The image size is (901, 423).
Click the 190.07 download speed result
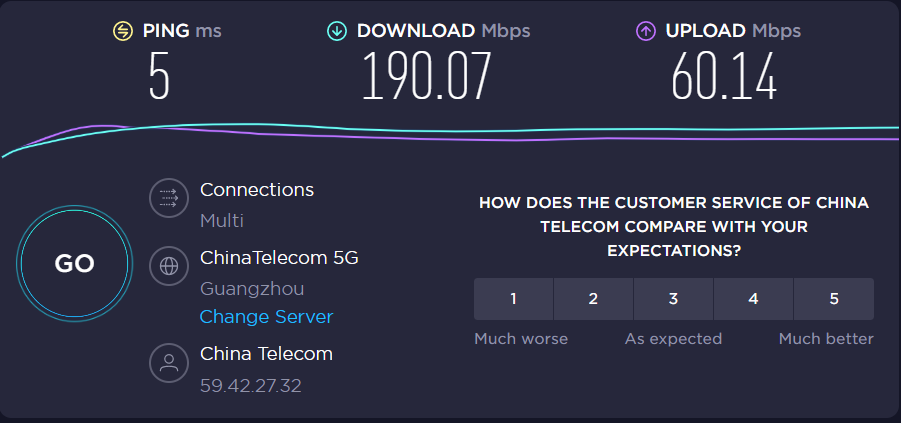point(427,77)
